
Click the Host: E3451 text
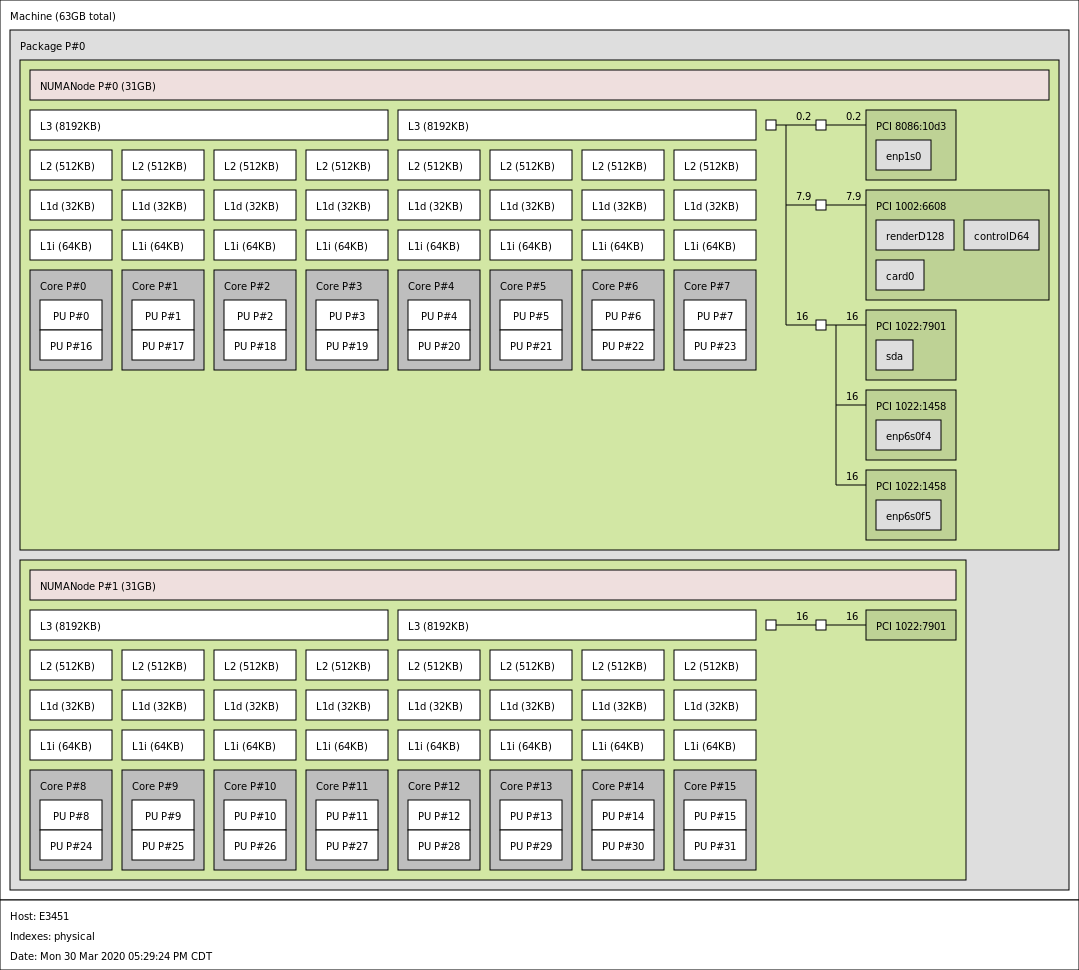point(40,916)
